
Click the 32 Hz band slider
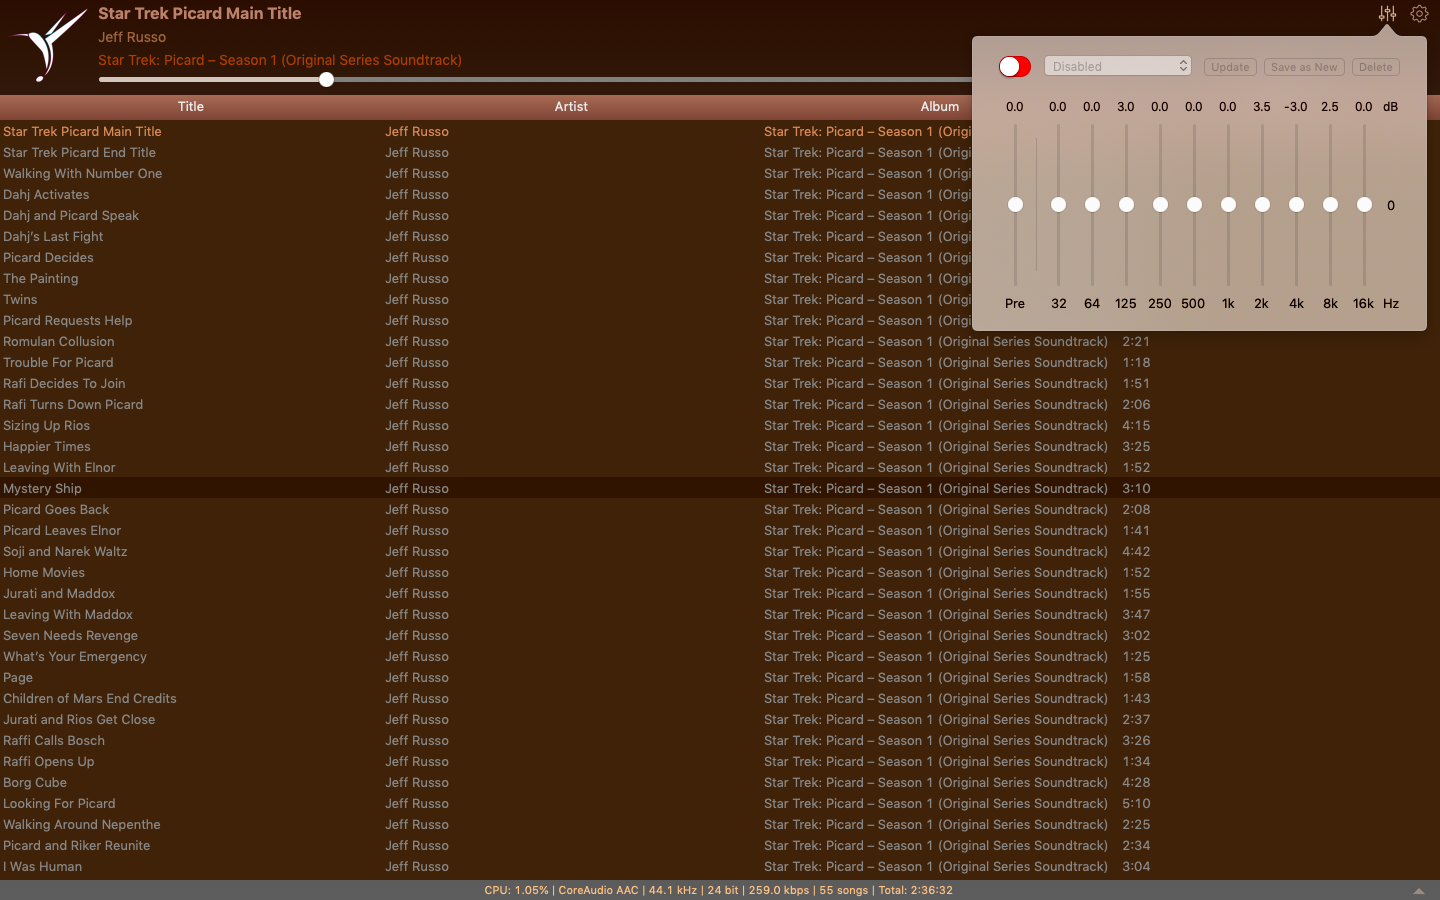[x=1058, y=205]
